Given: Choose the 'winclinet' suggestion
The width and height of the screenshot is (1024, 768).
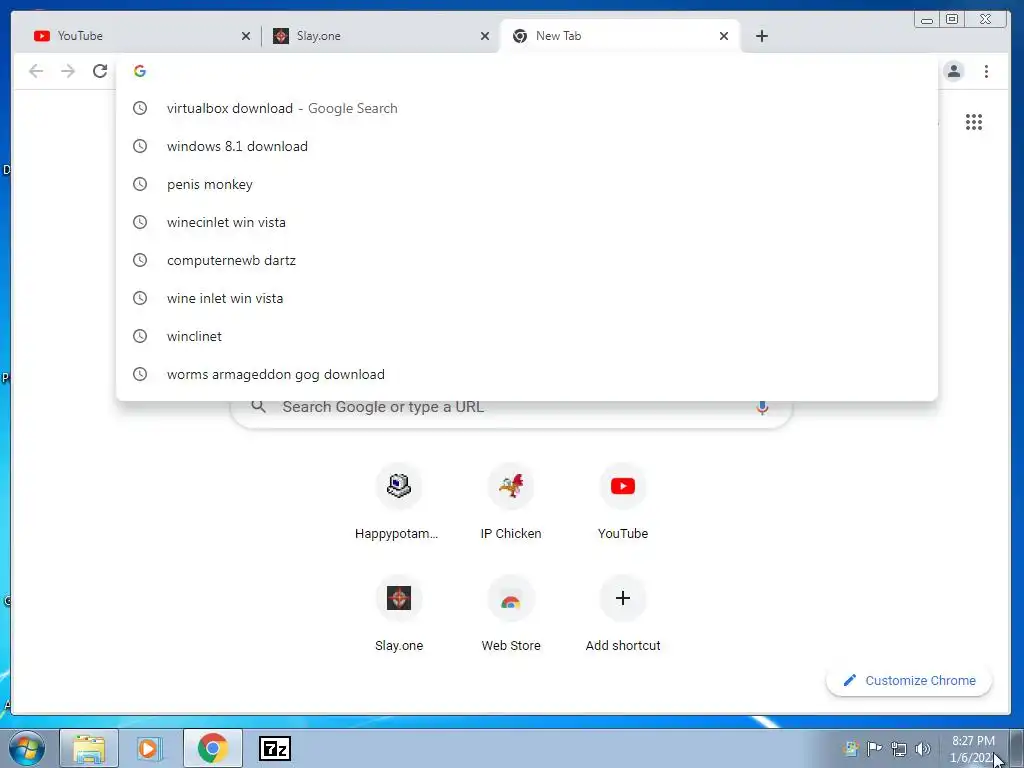Looking at the screenshot, I should [526, 336].
